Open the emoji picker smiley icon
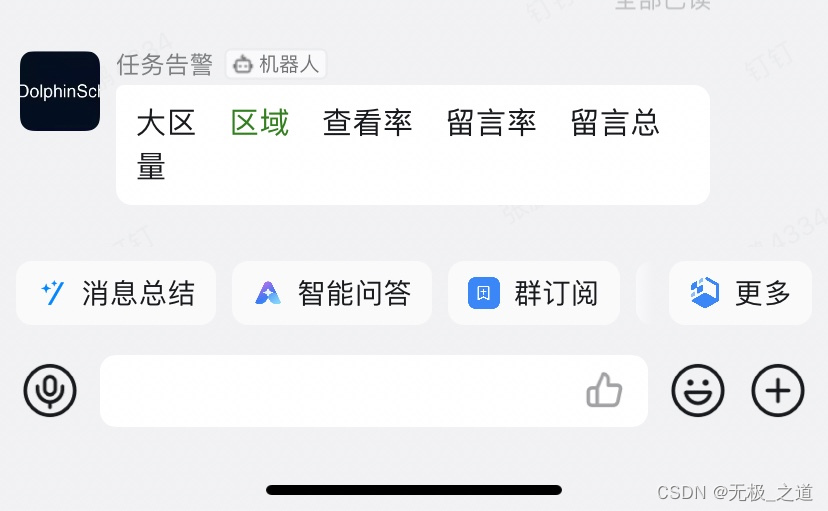Screen dimensions: 828x511 (x=698, y=391)
